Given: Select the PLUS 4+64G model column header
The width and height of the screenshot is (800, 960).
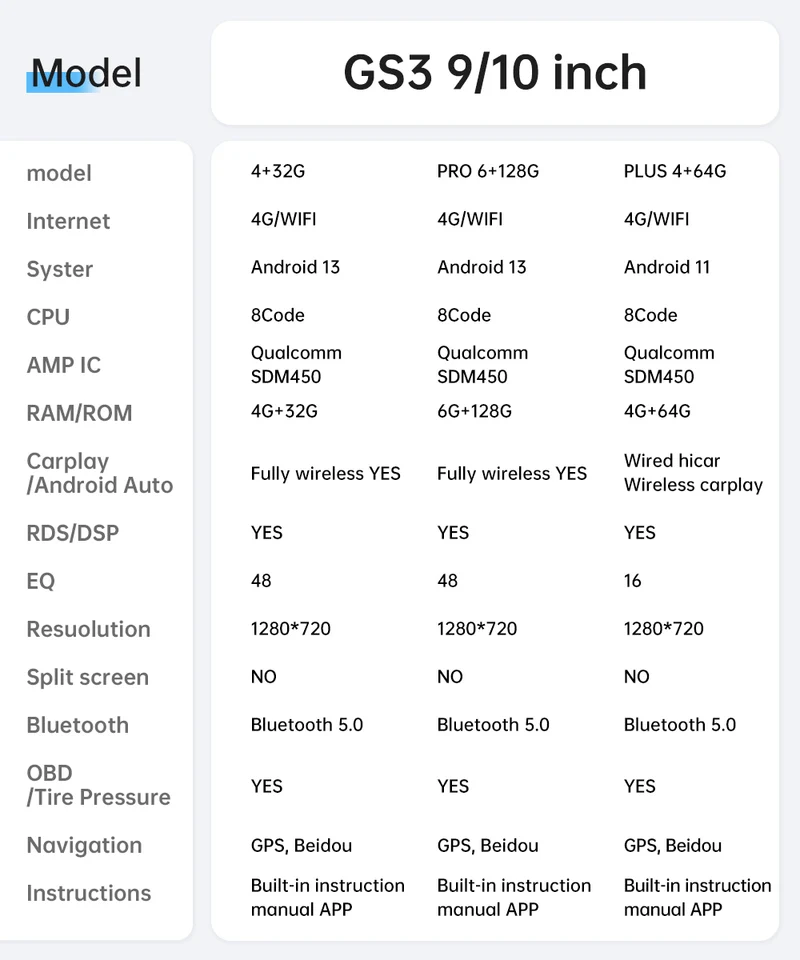Looking at the screenshot, I should coord(675,171).
